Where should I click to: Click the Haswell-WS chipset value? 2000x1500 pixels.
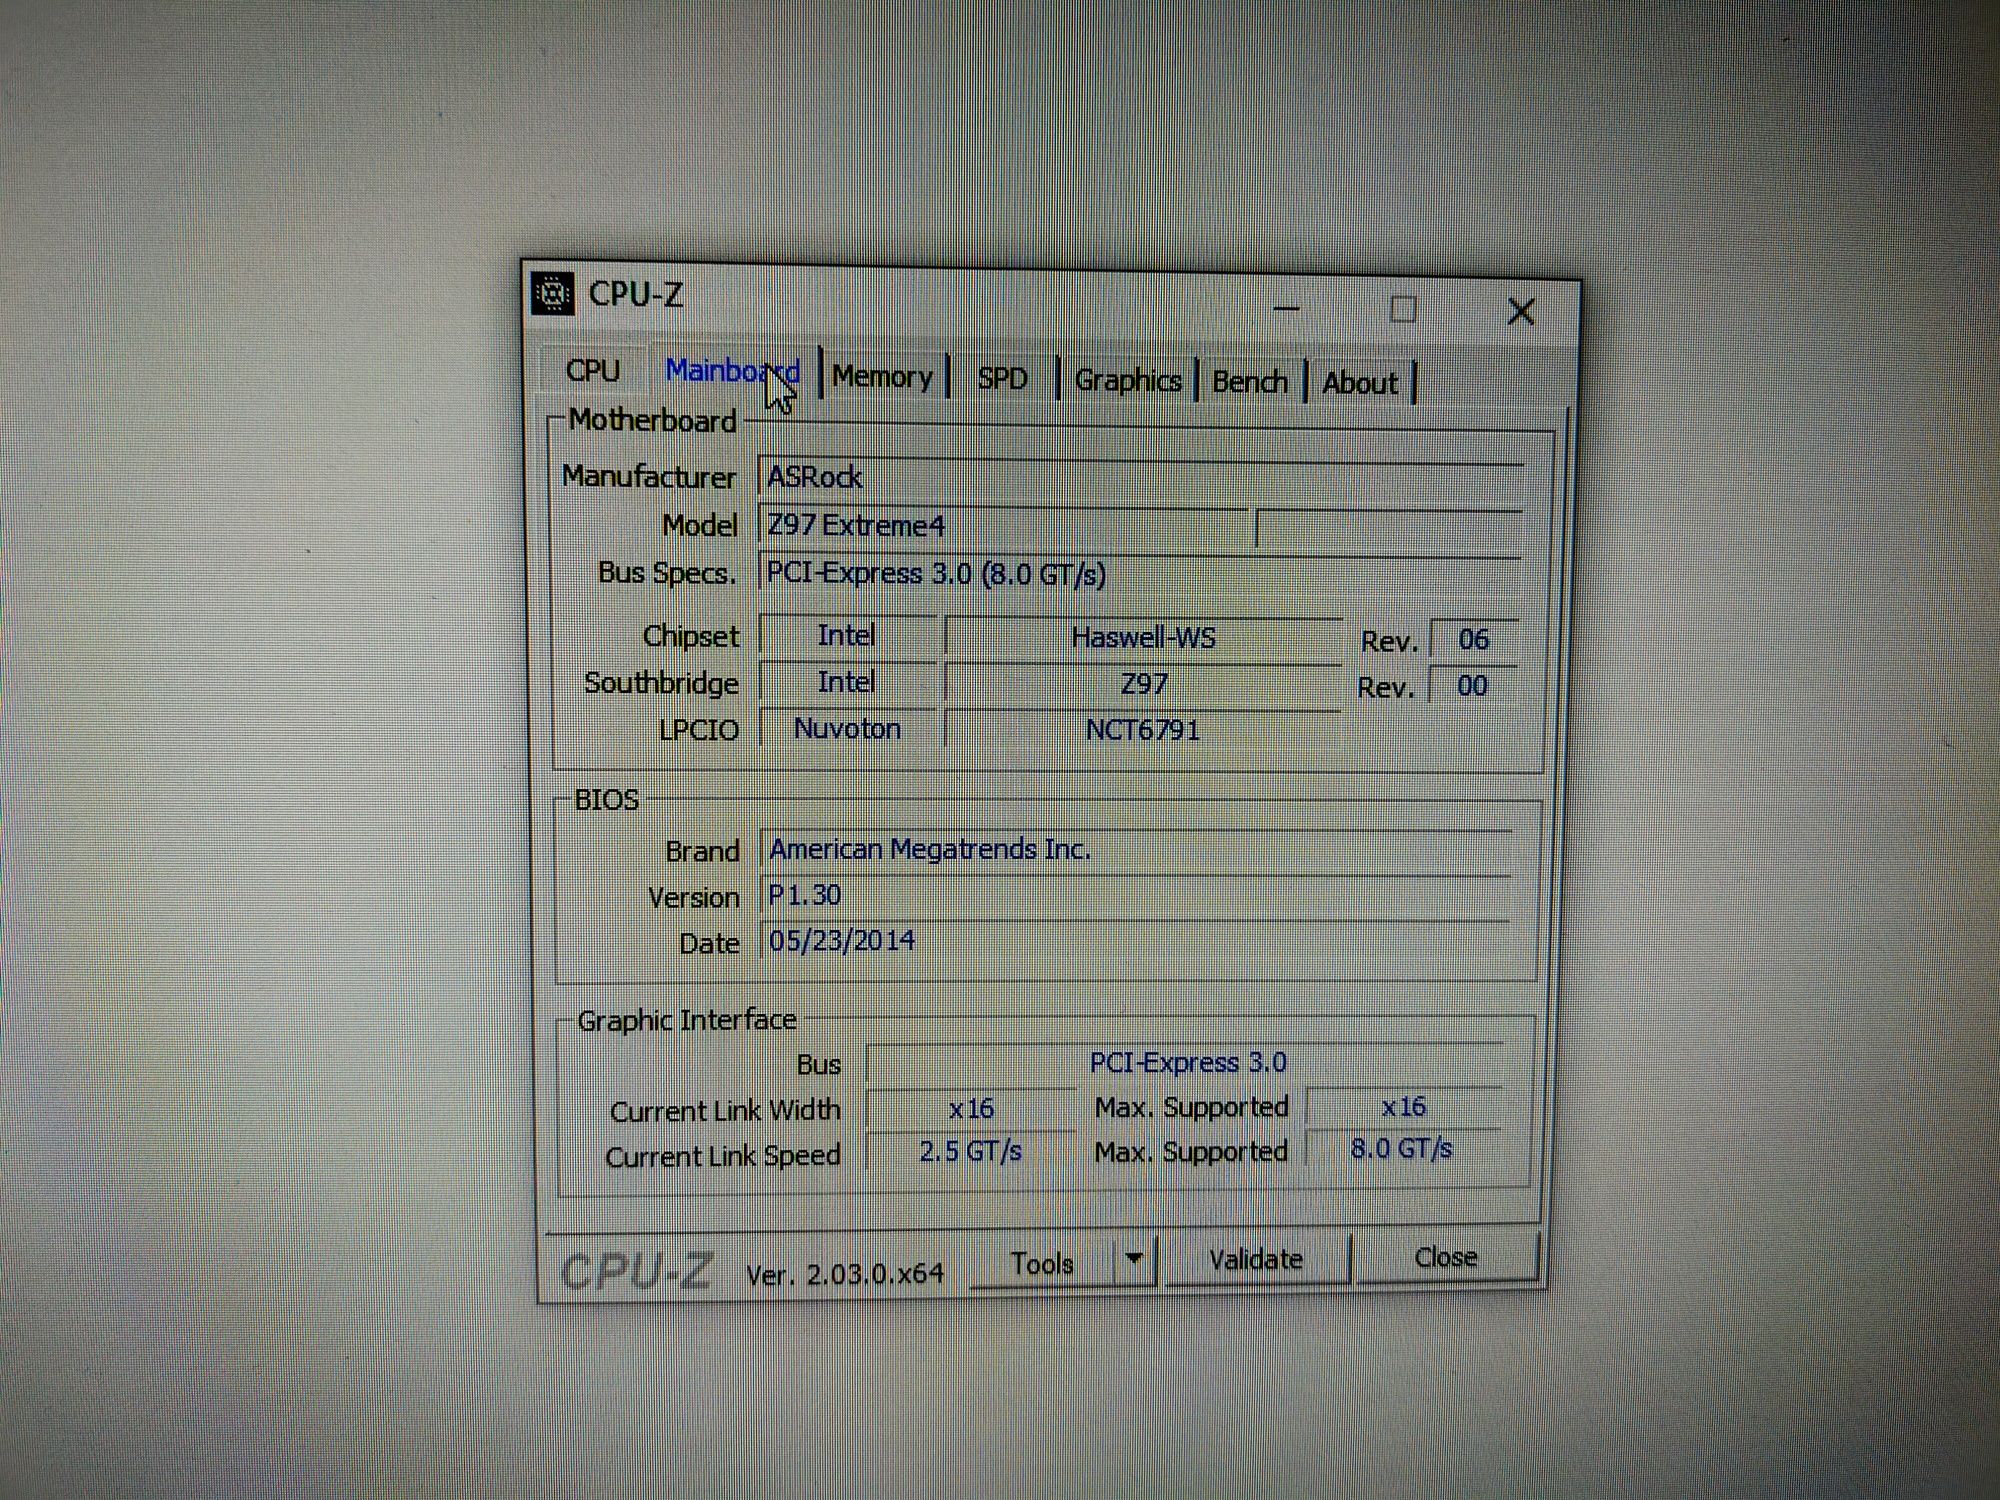(1143, 638)
